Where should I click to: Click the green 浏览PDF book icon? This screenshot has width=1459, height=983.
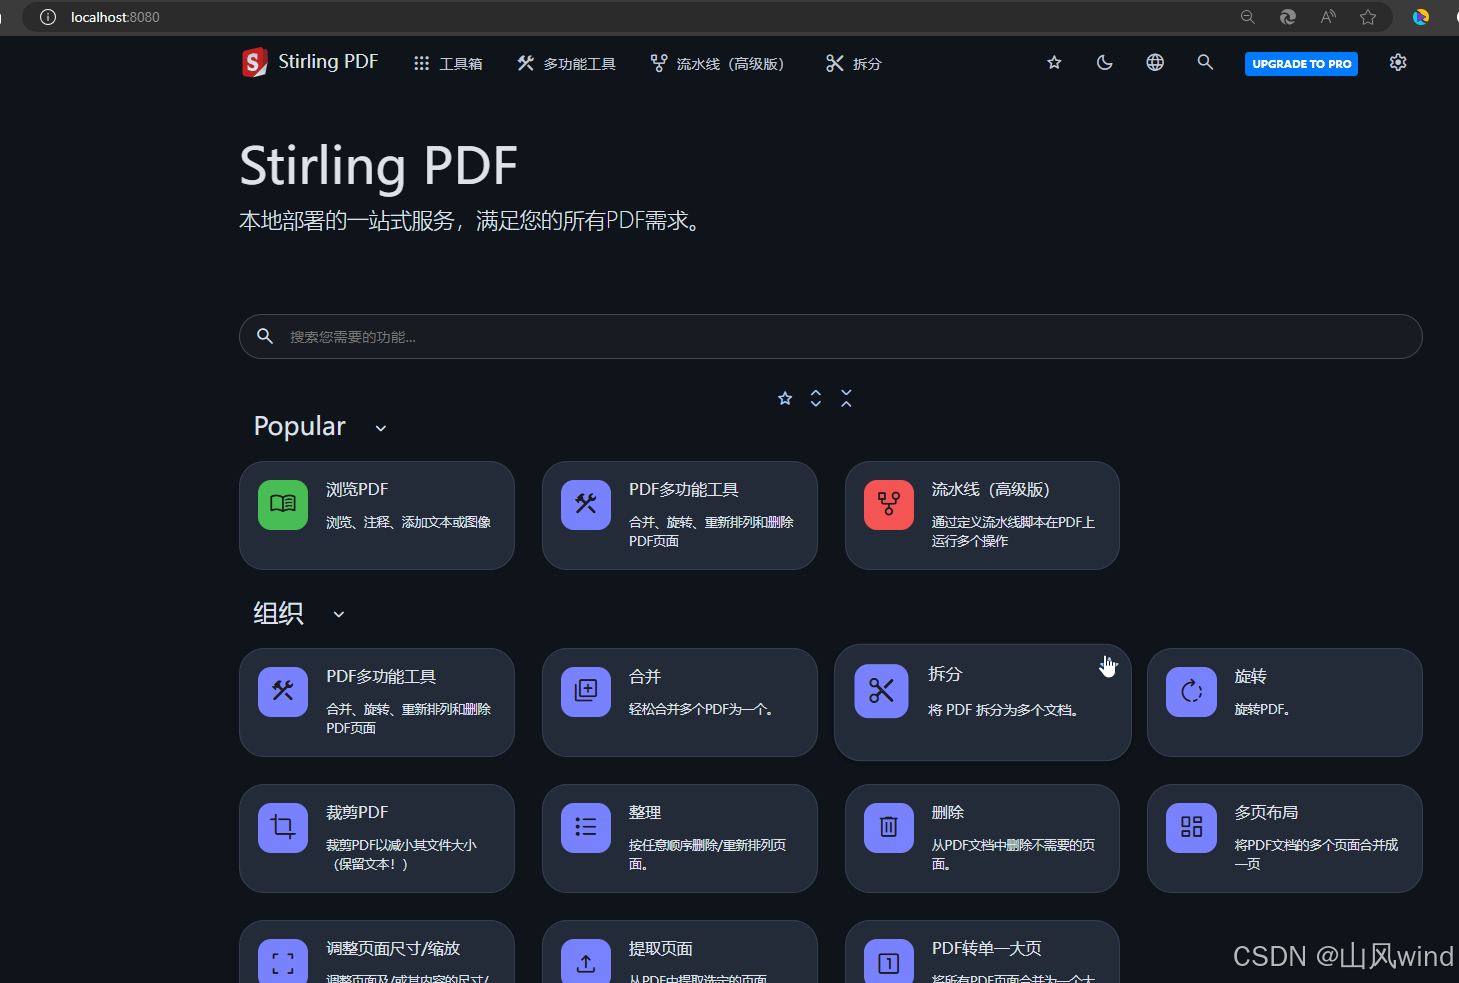(283, 504)
